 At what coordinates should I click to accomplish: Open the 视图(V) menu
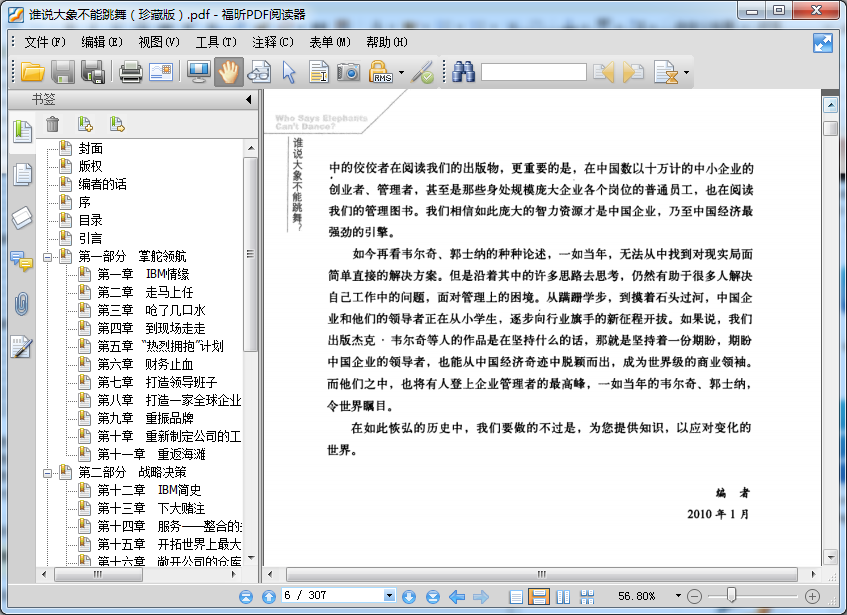(x=159, y=42)
